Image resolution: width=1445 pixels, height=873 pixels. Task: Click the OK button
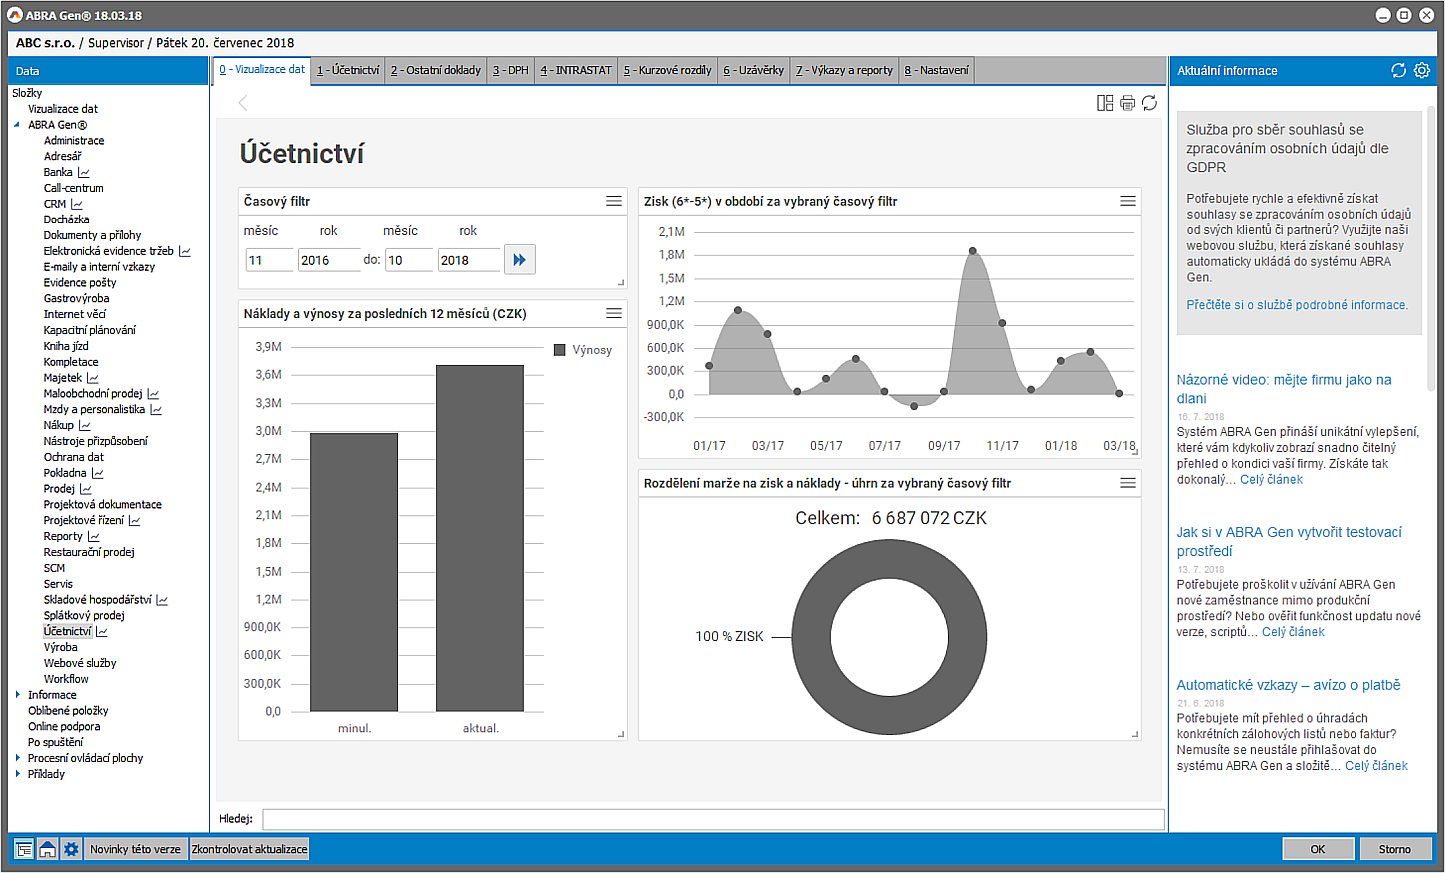click(1318, 849)
